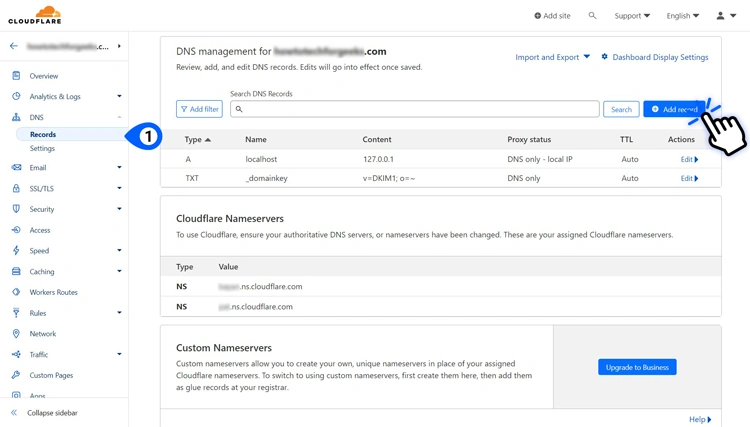Viewport: 750px width, 427px height.
Task: Click the back arrow in sidebar
Action: click(14, 46)
